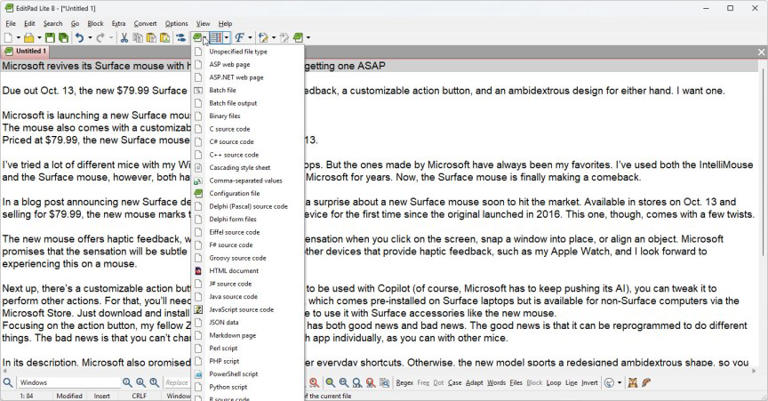Choose Markdown page from file type list
The image size is (768, 401).
tap(247, 335)
